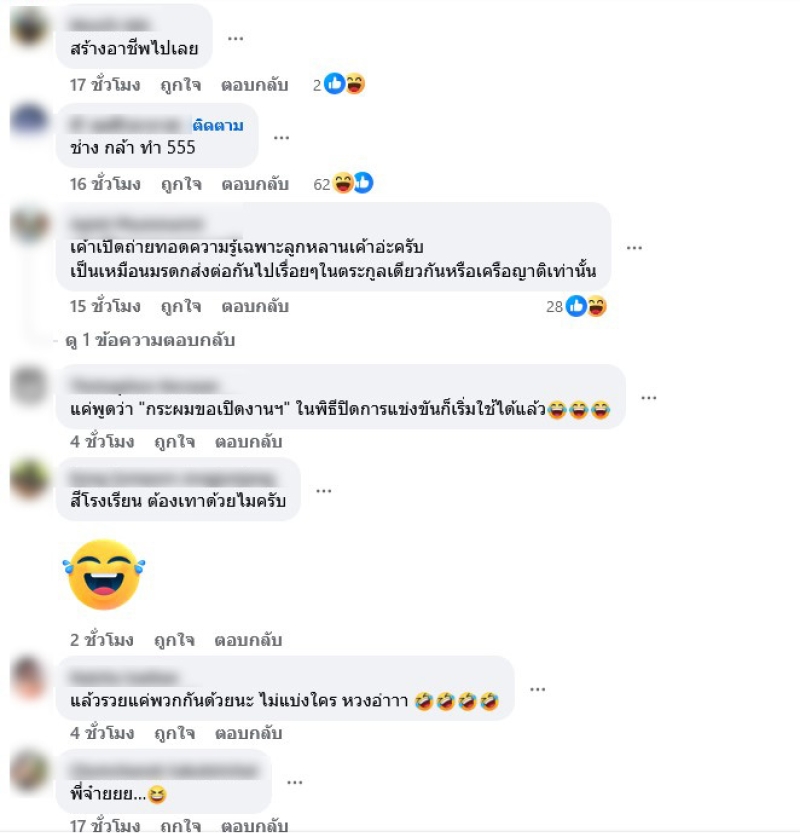Like the 2 ชั่วโมง sticker comment

pos(174,640)
